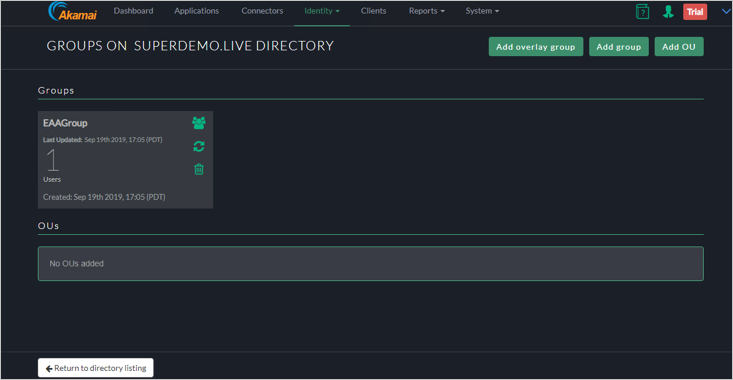Viewport: 733px width, 380px height.
Task: Expand the Reports dropdown menu
Action: (426, 11)
